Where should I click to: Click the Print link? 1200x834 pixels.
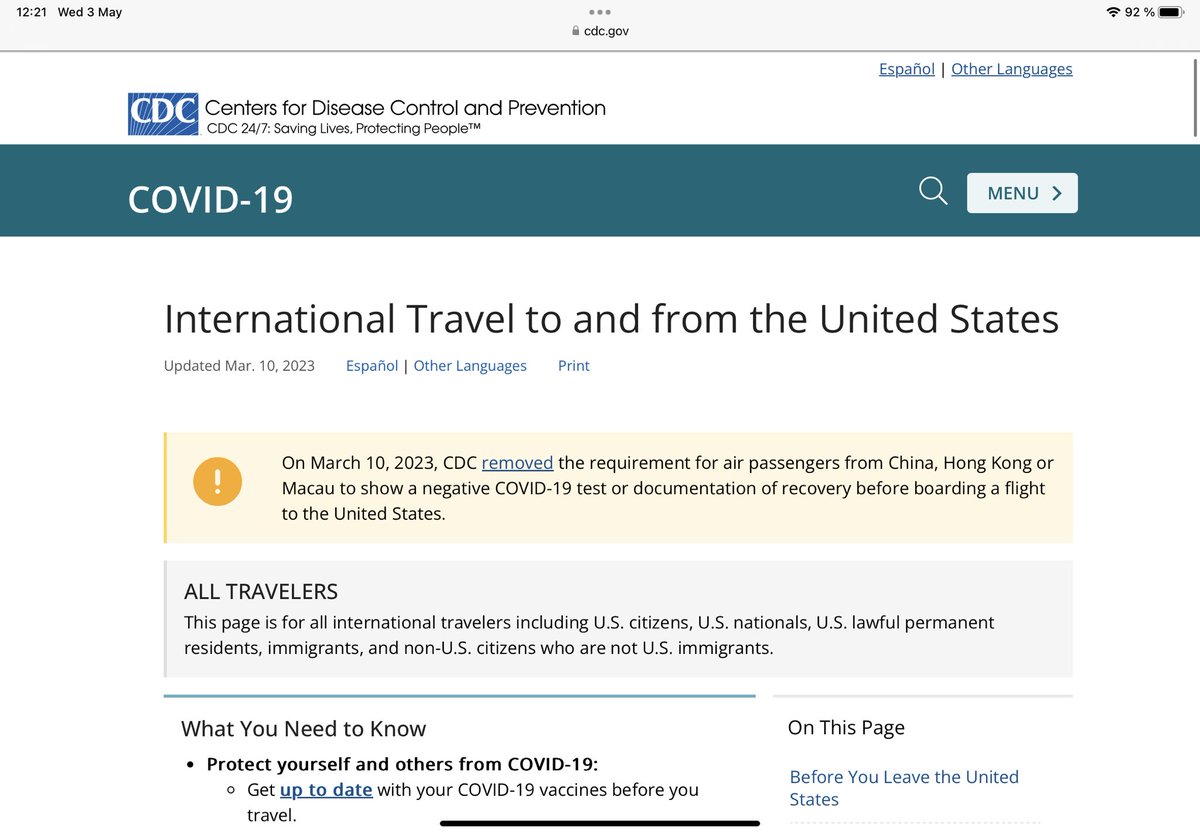[574, 366]
